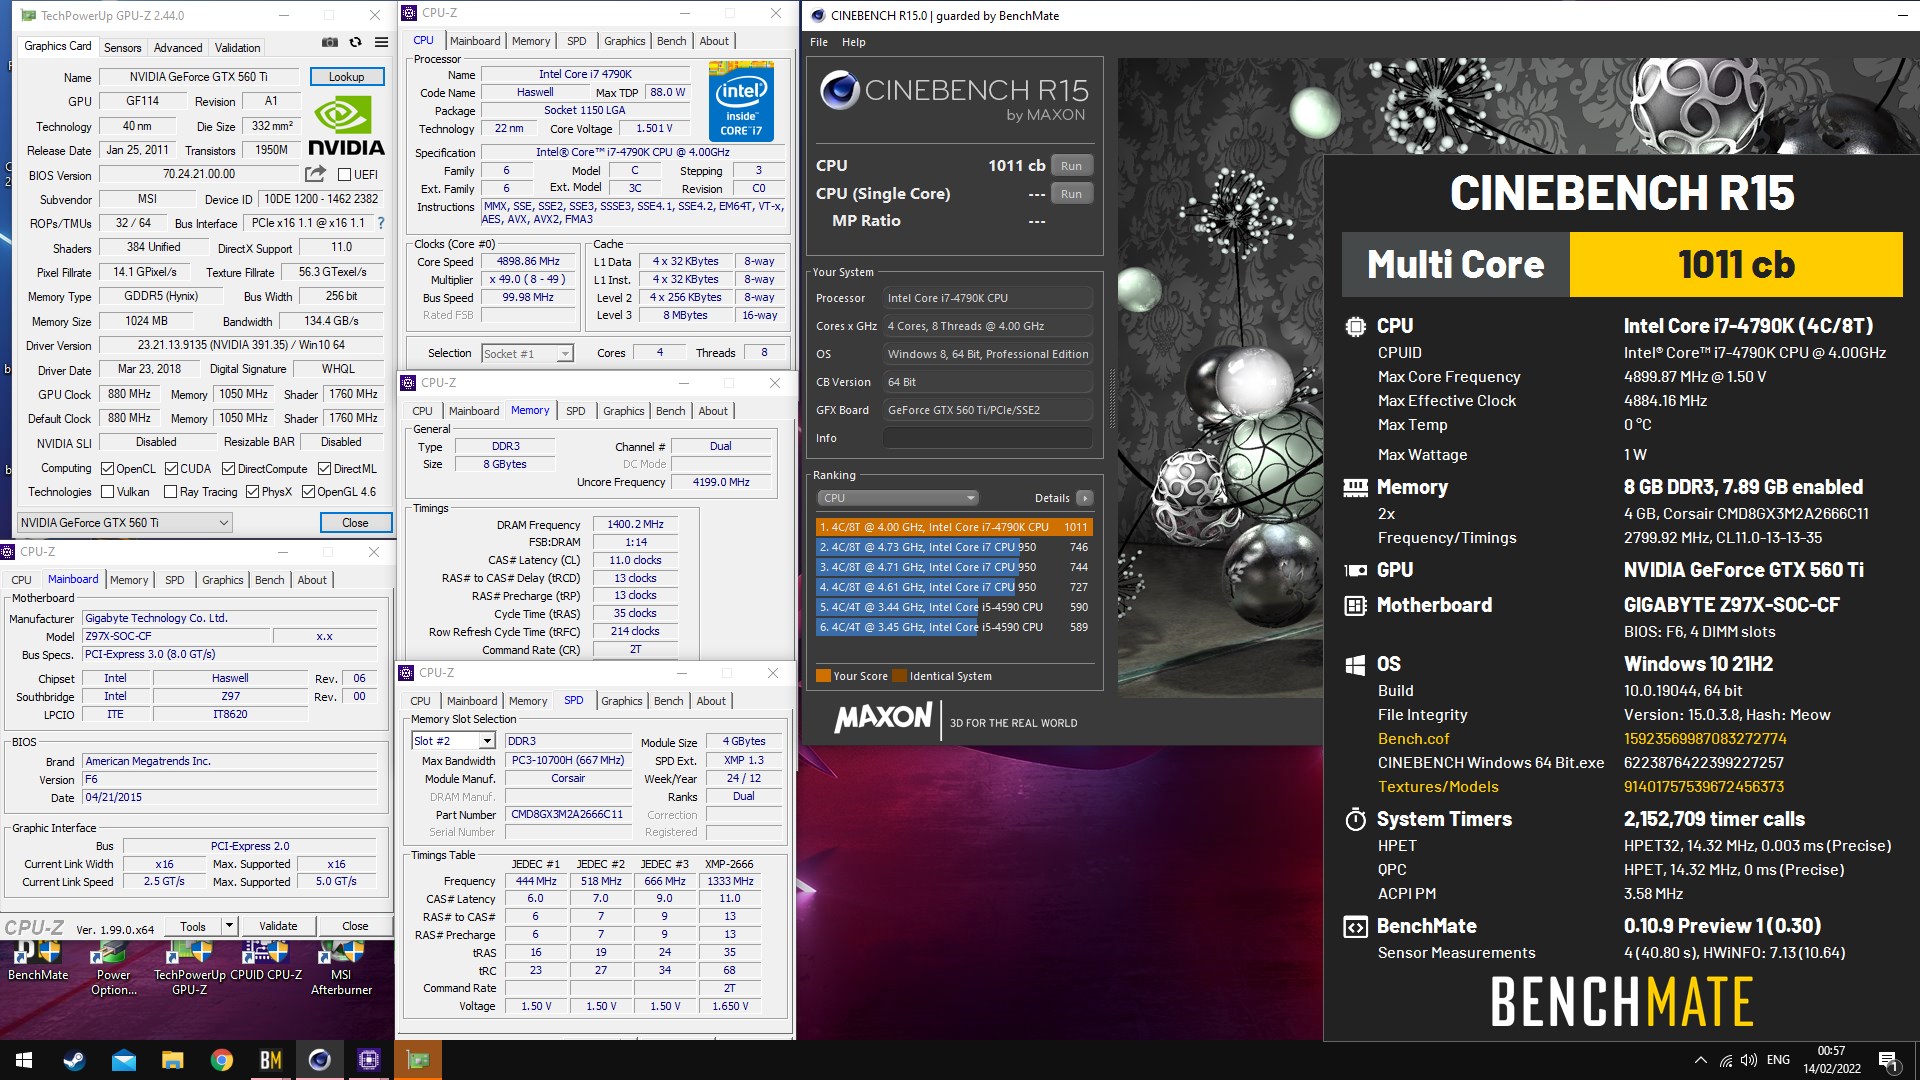Toggle the OpenGL 4.6 checkbox

308,492
